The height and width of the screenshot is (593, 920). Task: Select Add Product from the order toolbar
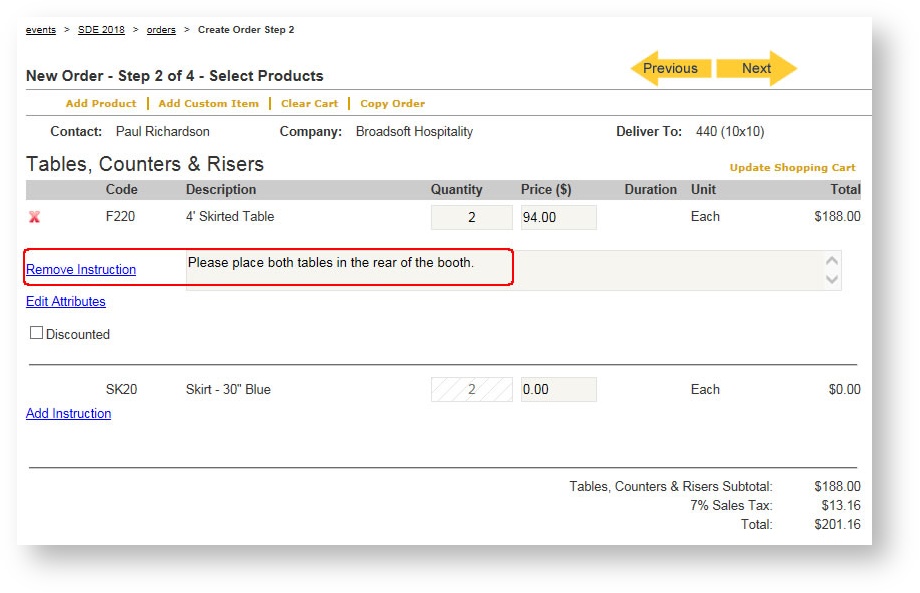pos(100,103)
